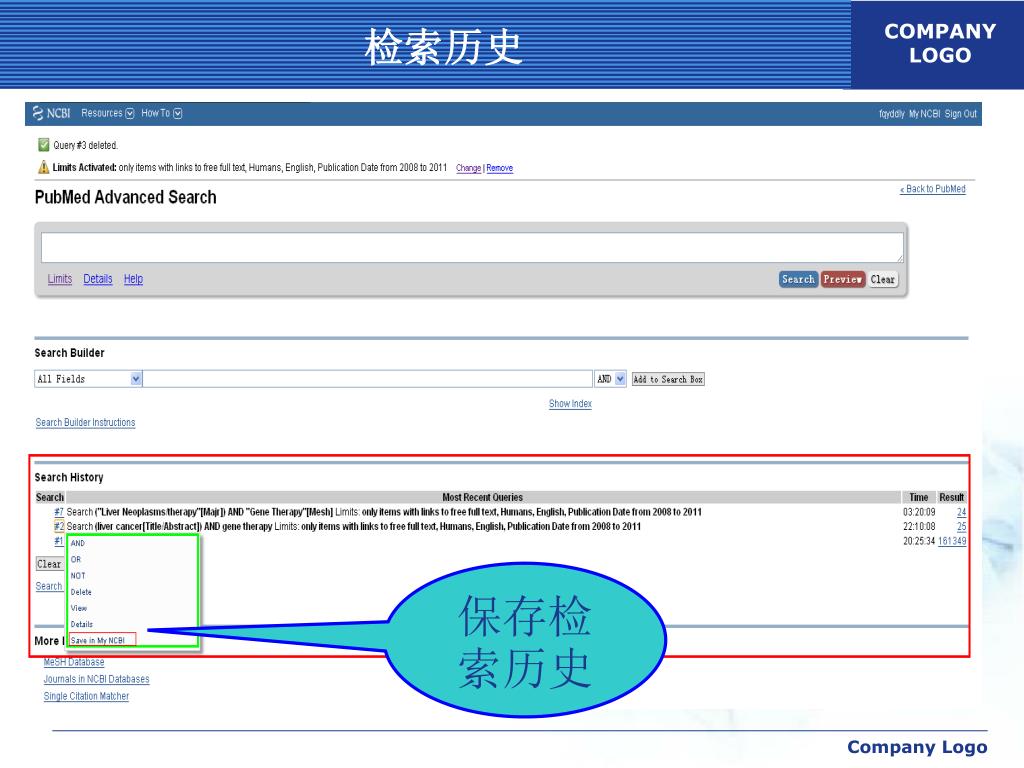Open the Limits link under search box
The width and height of the screenshot is (1024, 768).
pyautogui.click(x=59, y=279)
